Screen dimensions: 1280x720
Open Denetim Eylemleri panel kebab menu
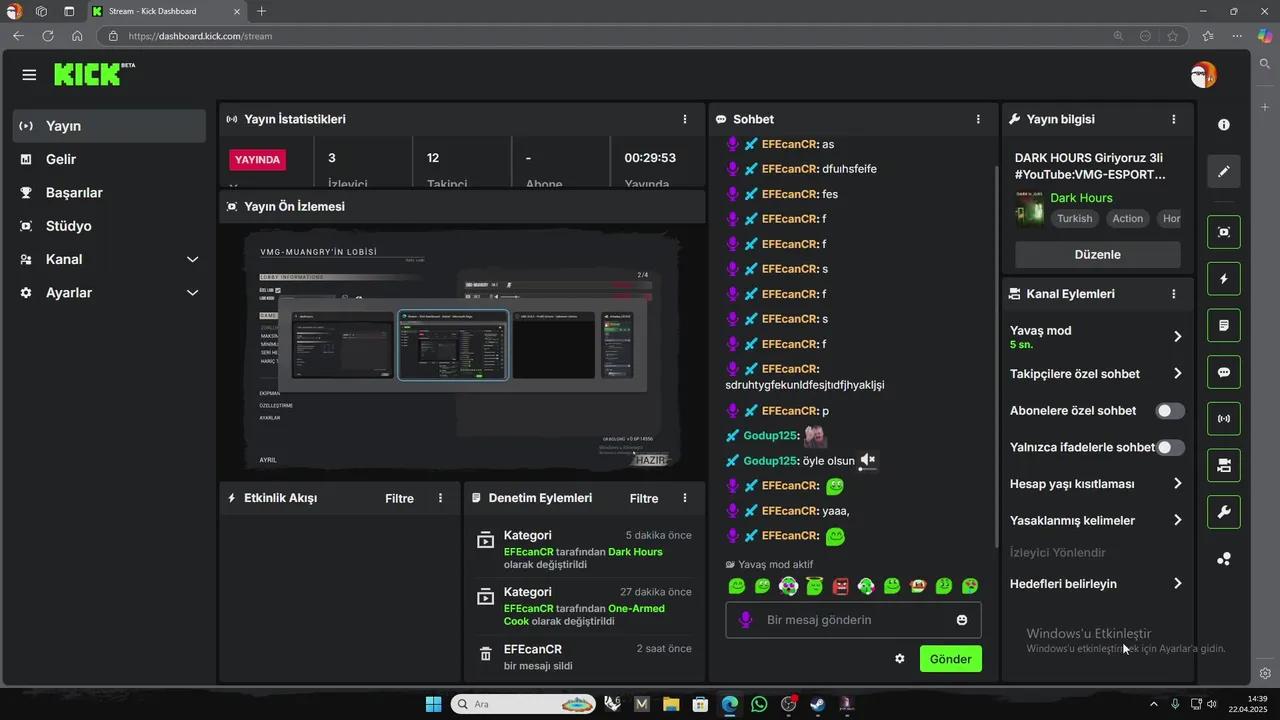point(685,498)
